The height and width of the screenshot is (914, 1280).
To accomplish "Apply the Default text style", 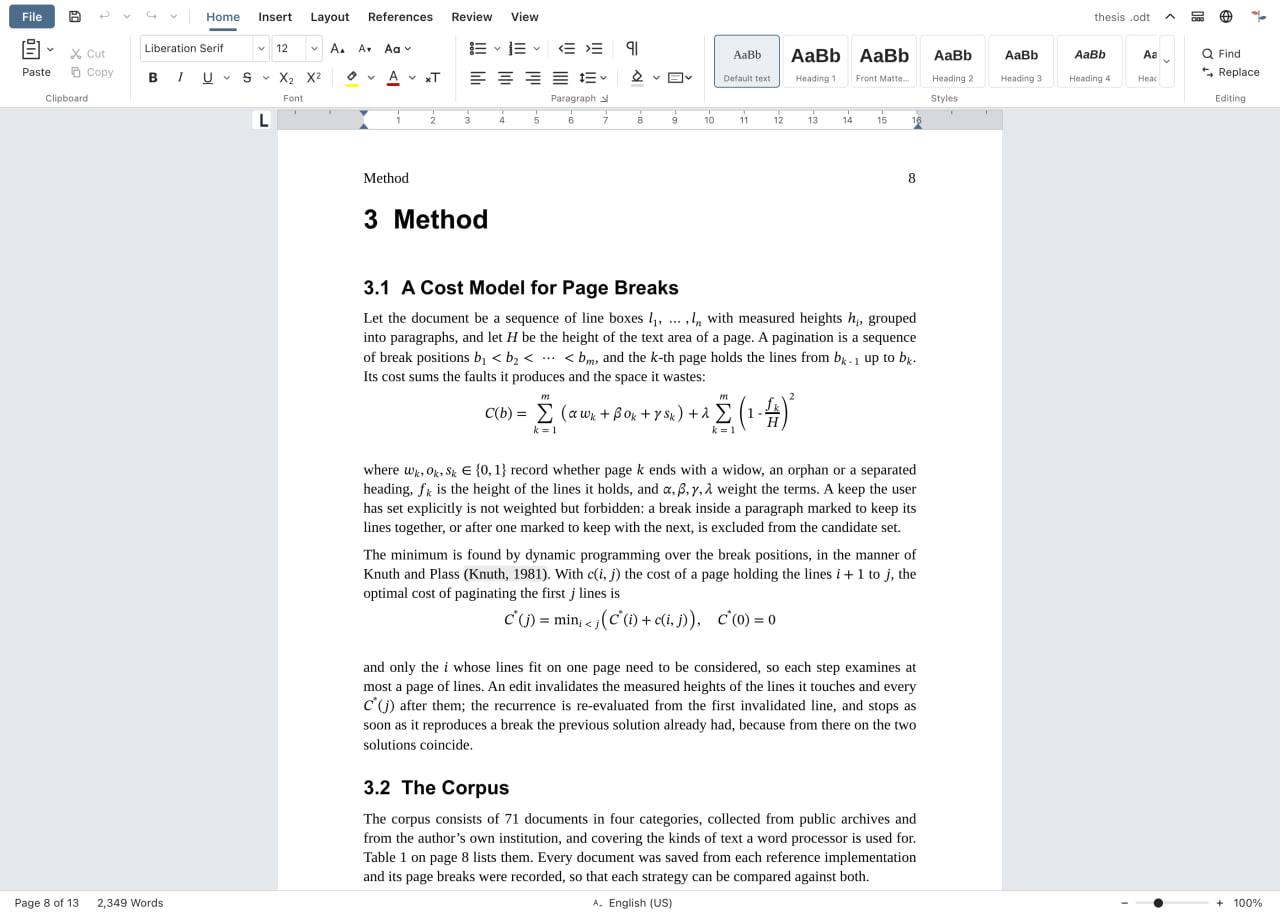I will pyautogui.click(x=747, y=62).
